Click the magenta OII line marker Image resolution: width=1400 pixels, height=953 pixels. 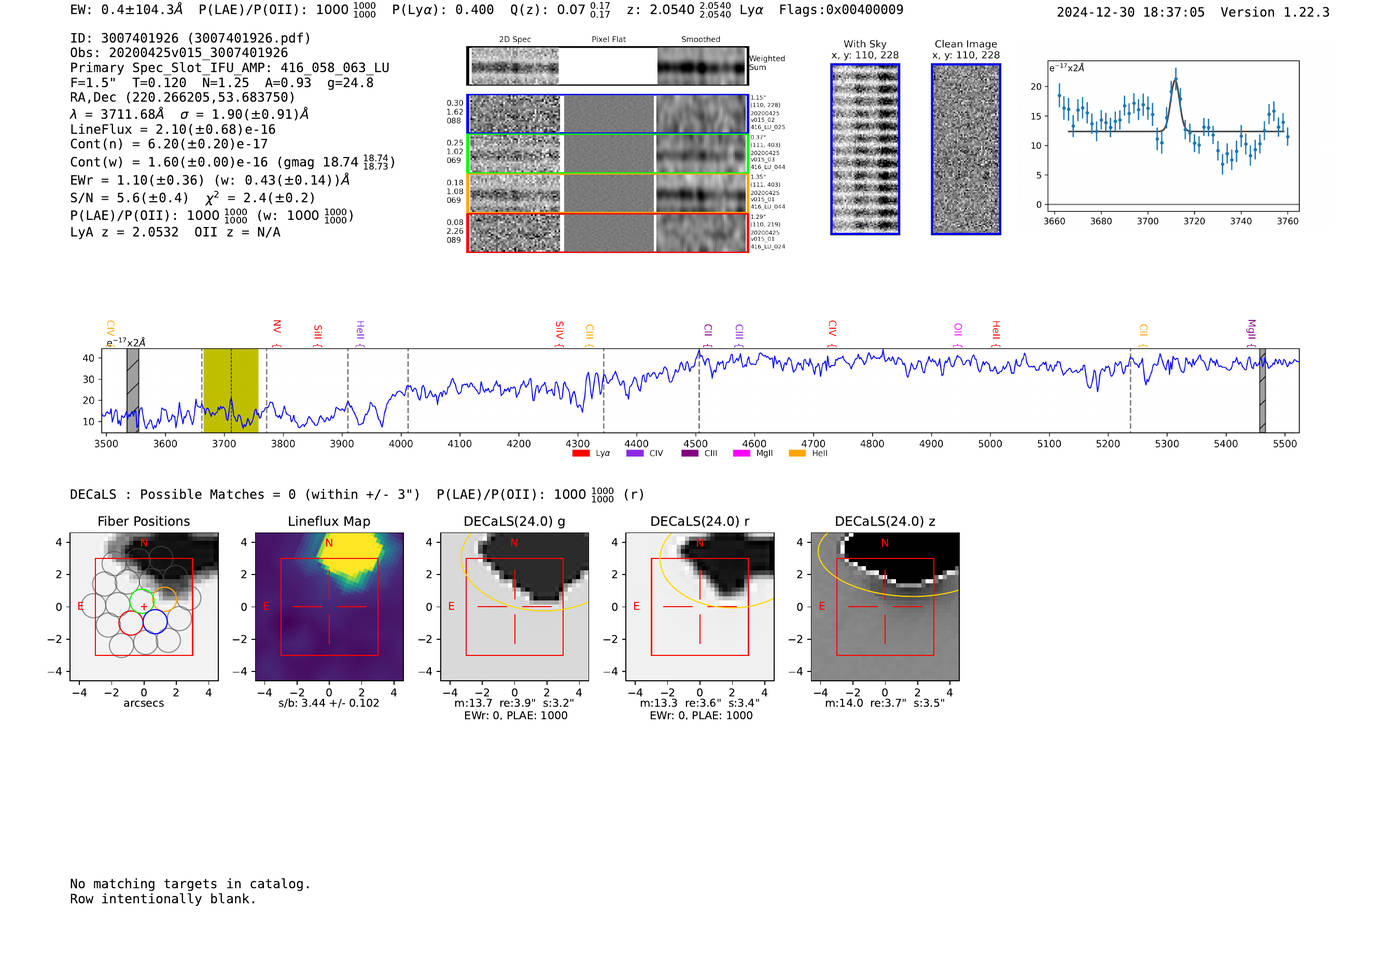point(958,333)
